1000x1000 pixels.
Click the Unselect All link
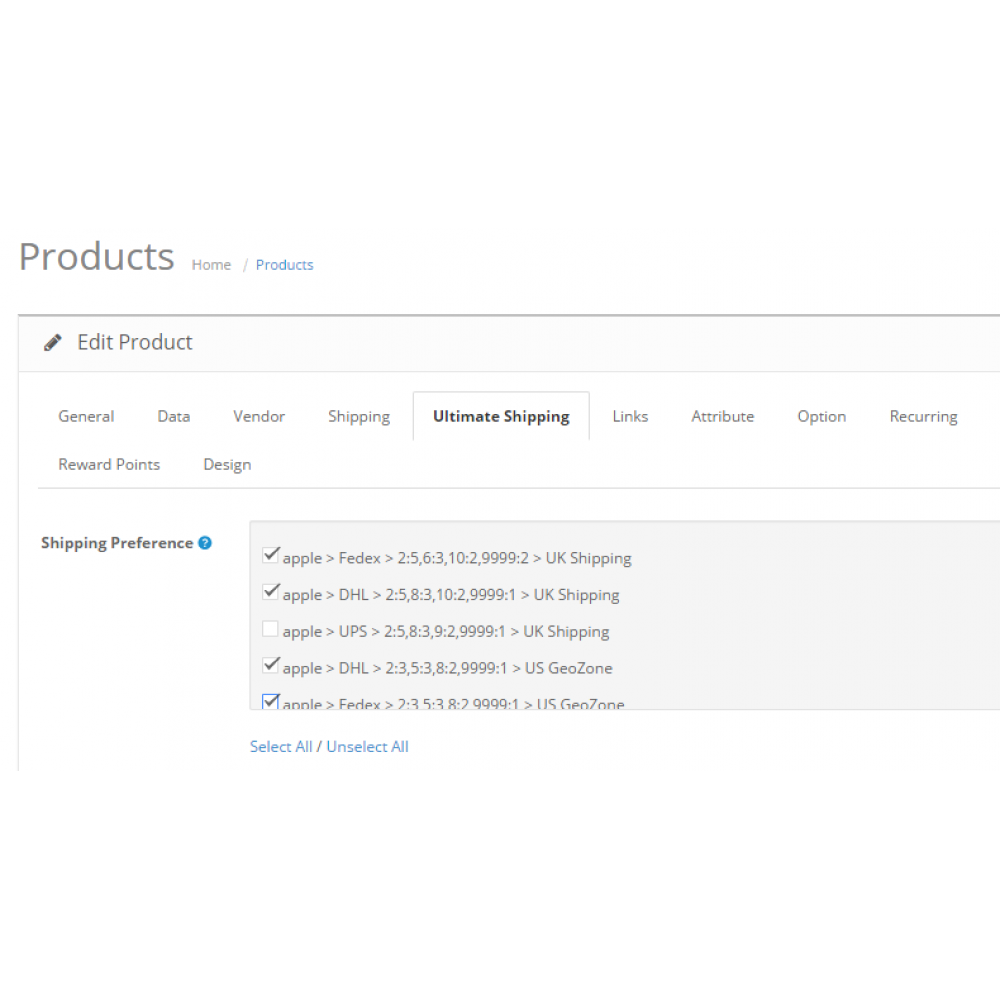(367, 746)
